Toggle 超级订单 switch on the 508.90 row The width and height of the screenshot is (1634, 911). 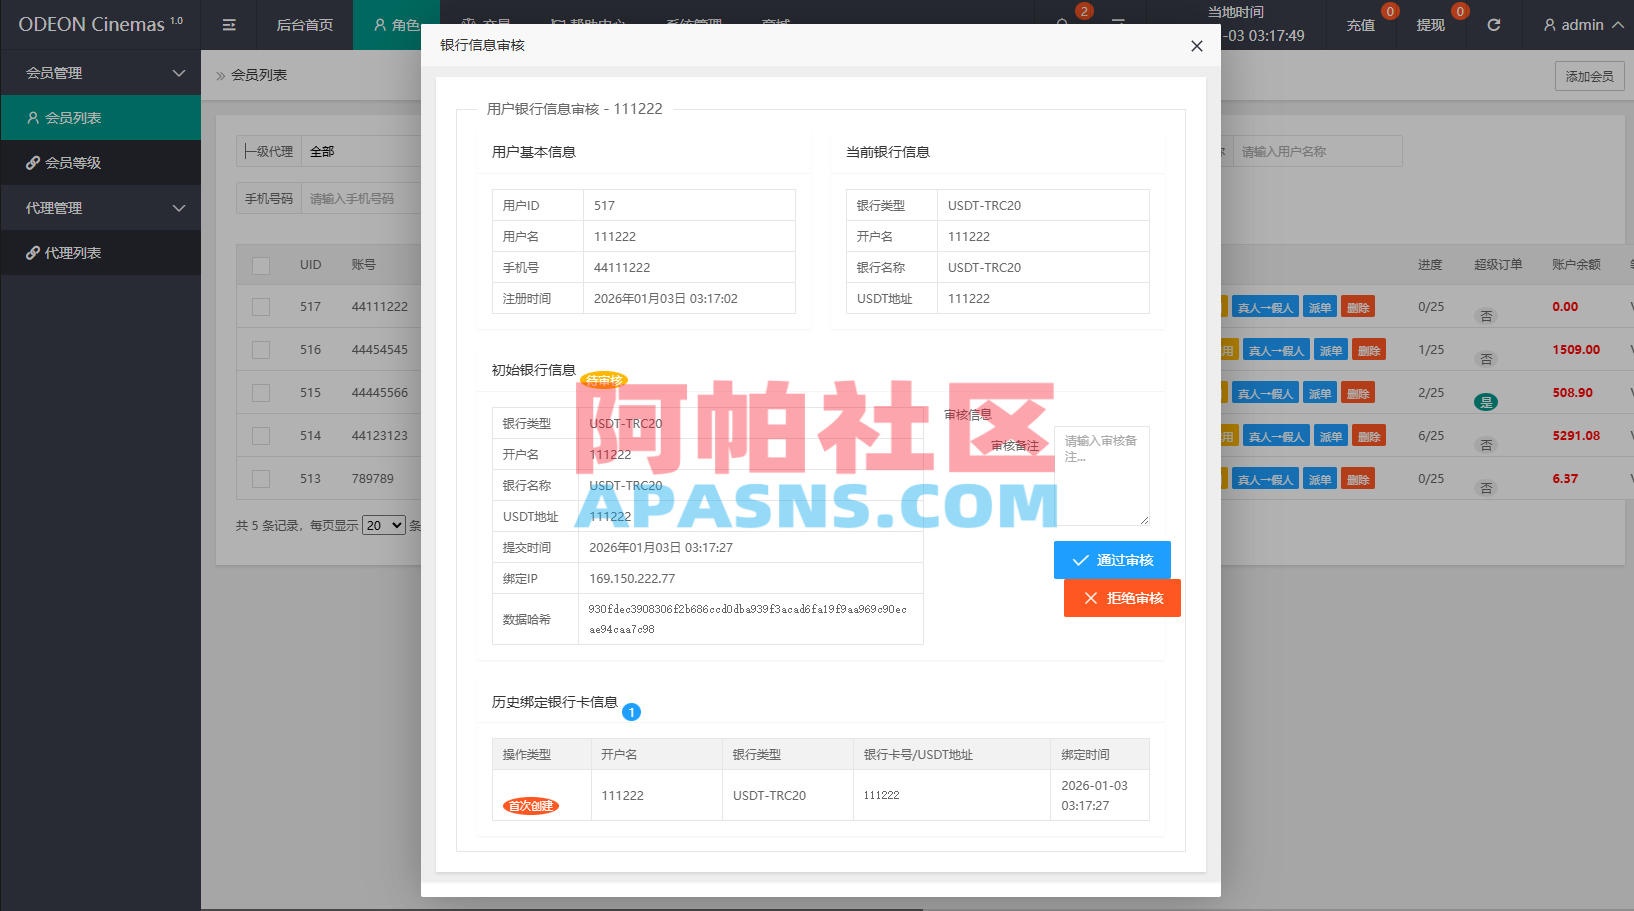1486,402
